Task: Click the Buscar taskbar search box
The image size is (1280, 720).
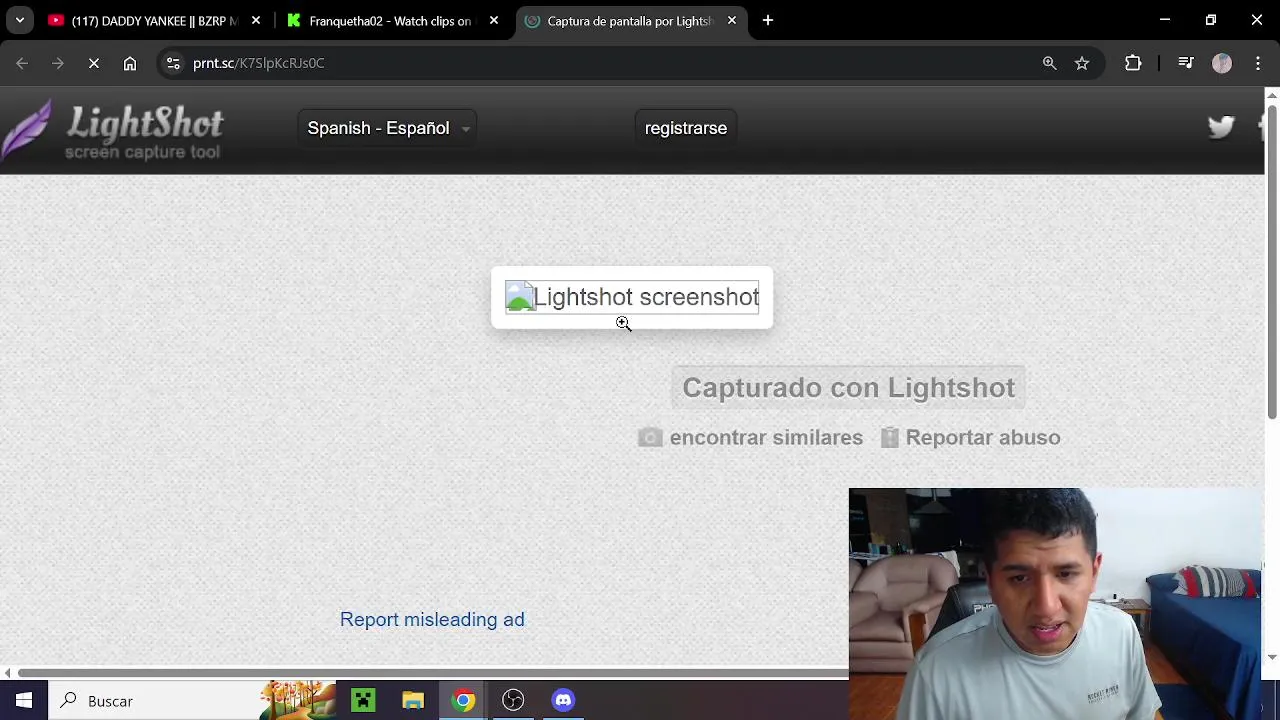Action: pos(192,701)
